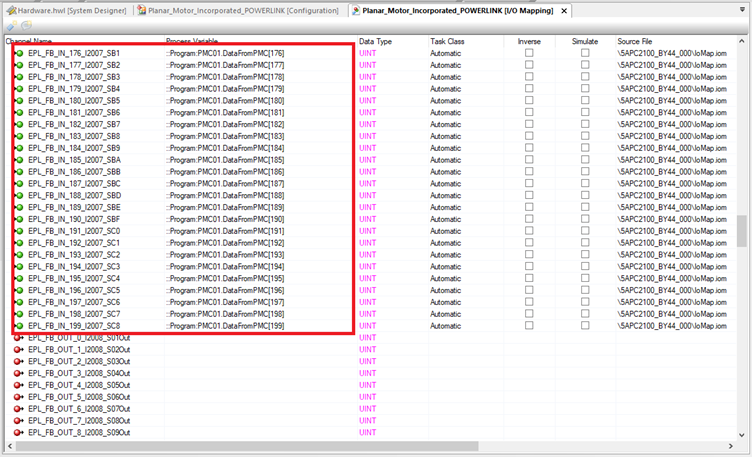Click the green icon beside EPL_FB_IN_199_I2007_SC8

point(19,326)
